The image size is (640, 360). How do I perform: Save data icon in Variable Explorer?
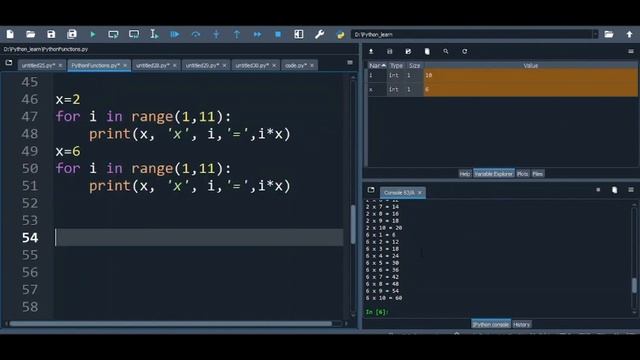pyautogui.click(x=389, y=51)
